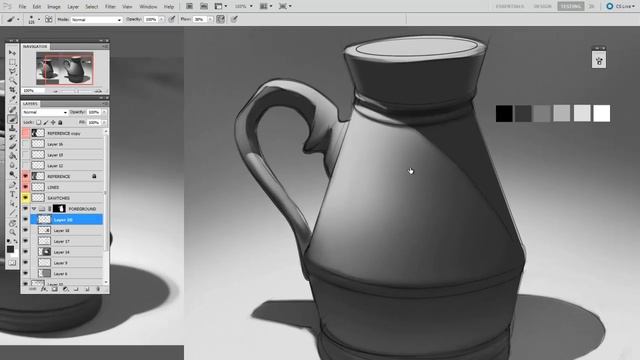Select the Move tool

coord(12,53)
